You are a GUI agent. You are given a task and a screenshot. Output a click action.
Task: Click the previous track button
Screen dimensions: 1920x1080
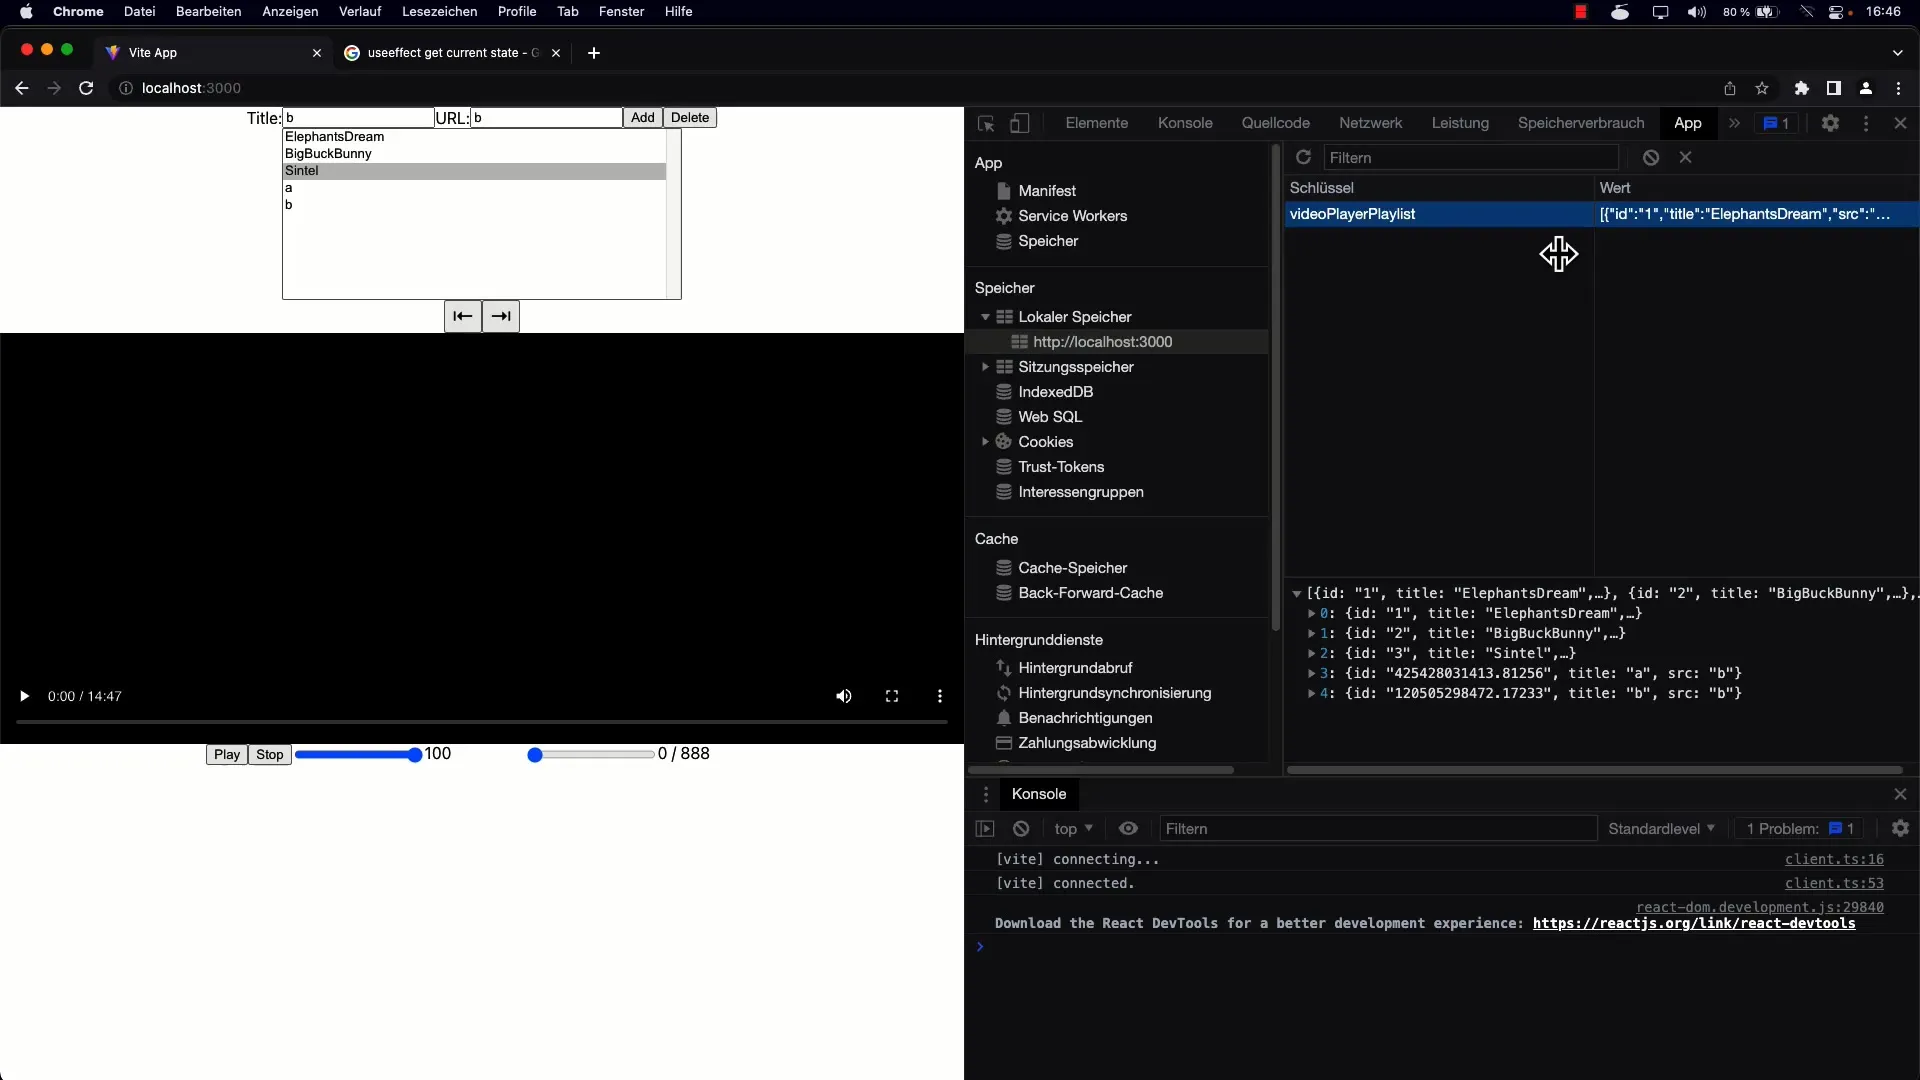[463, 316]
